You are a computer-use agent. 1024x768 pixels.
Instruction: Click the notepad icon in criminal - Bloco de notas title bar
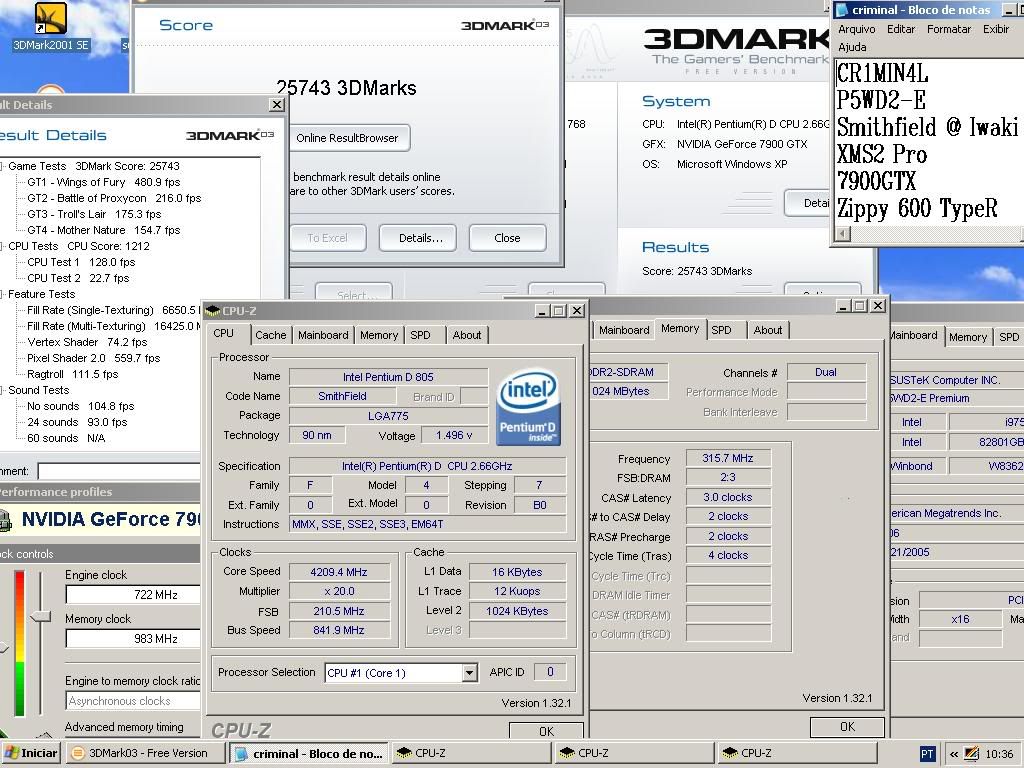(842, 10)
